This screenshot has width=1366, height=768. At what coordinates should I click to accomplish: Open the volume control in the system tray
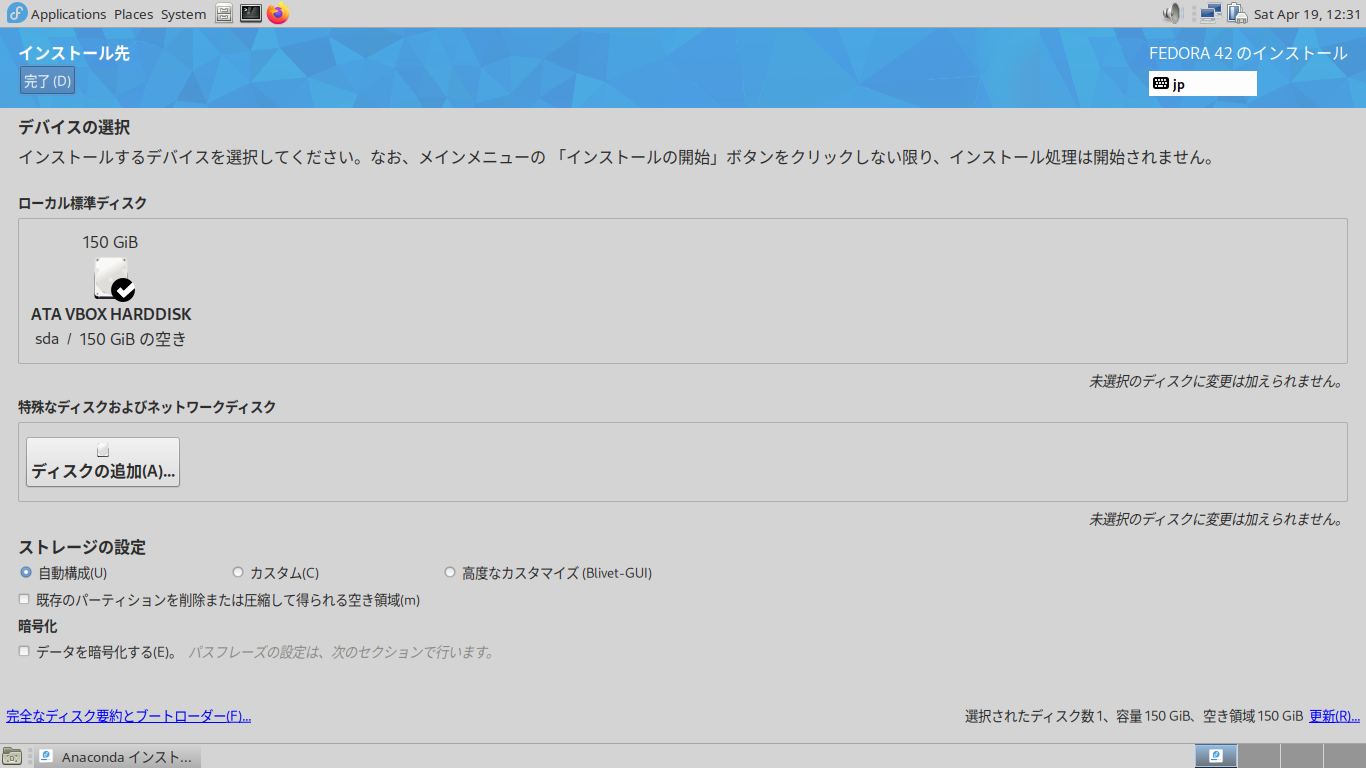pos(1173,14)
